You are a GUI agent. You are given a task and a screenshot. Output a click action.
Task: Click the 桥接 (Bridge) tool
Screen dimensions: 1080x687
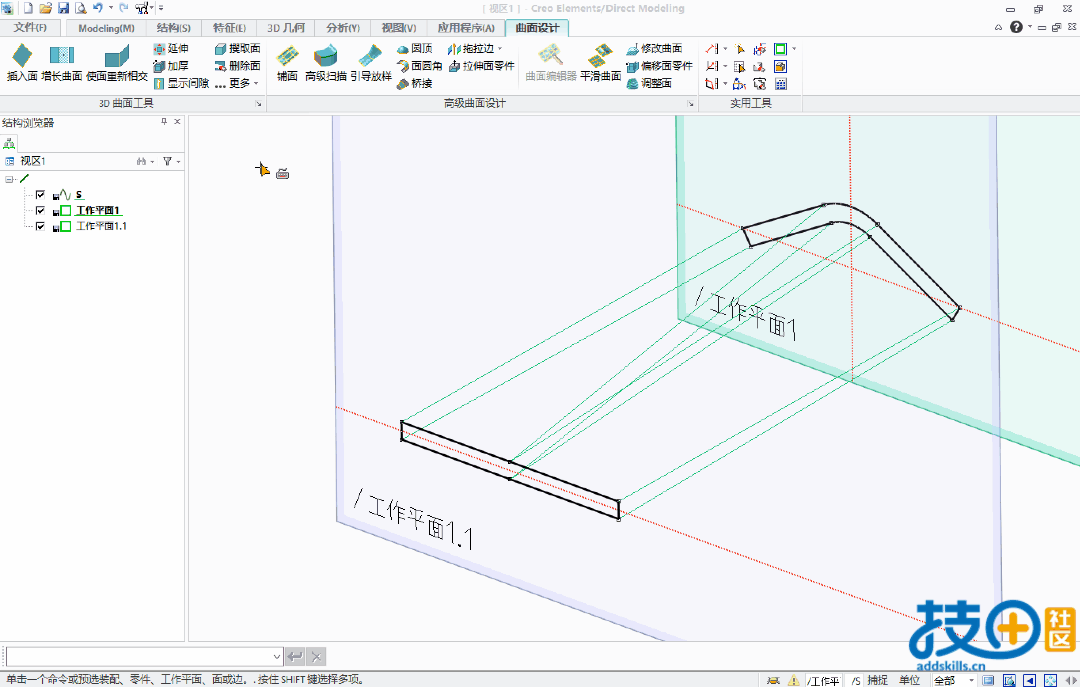click(x=415, y=83)
